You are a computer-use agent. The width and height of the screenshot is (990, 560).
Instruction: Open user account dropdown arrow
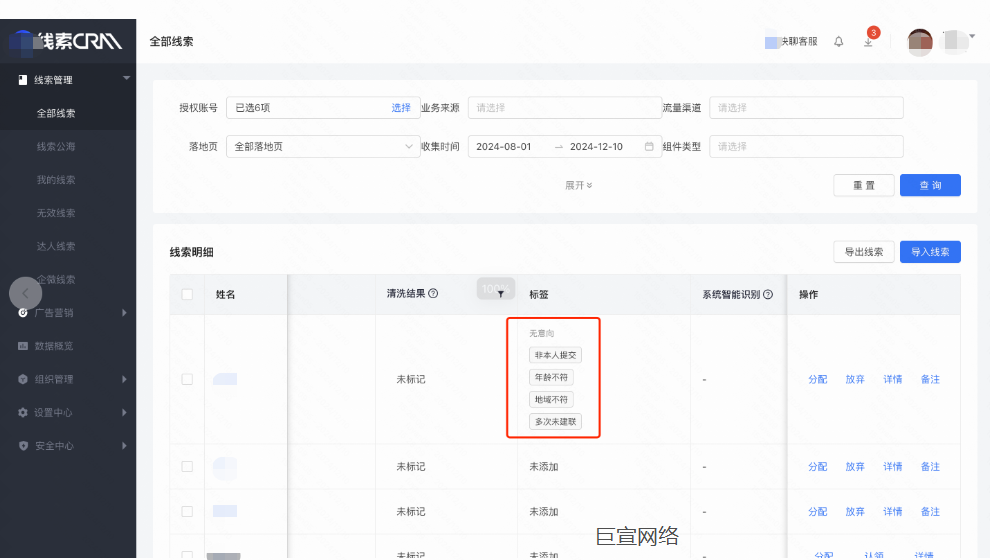(x=972, y=36)
